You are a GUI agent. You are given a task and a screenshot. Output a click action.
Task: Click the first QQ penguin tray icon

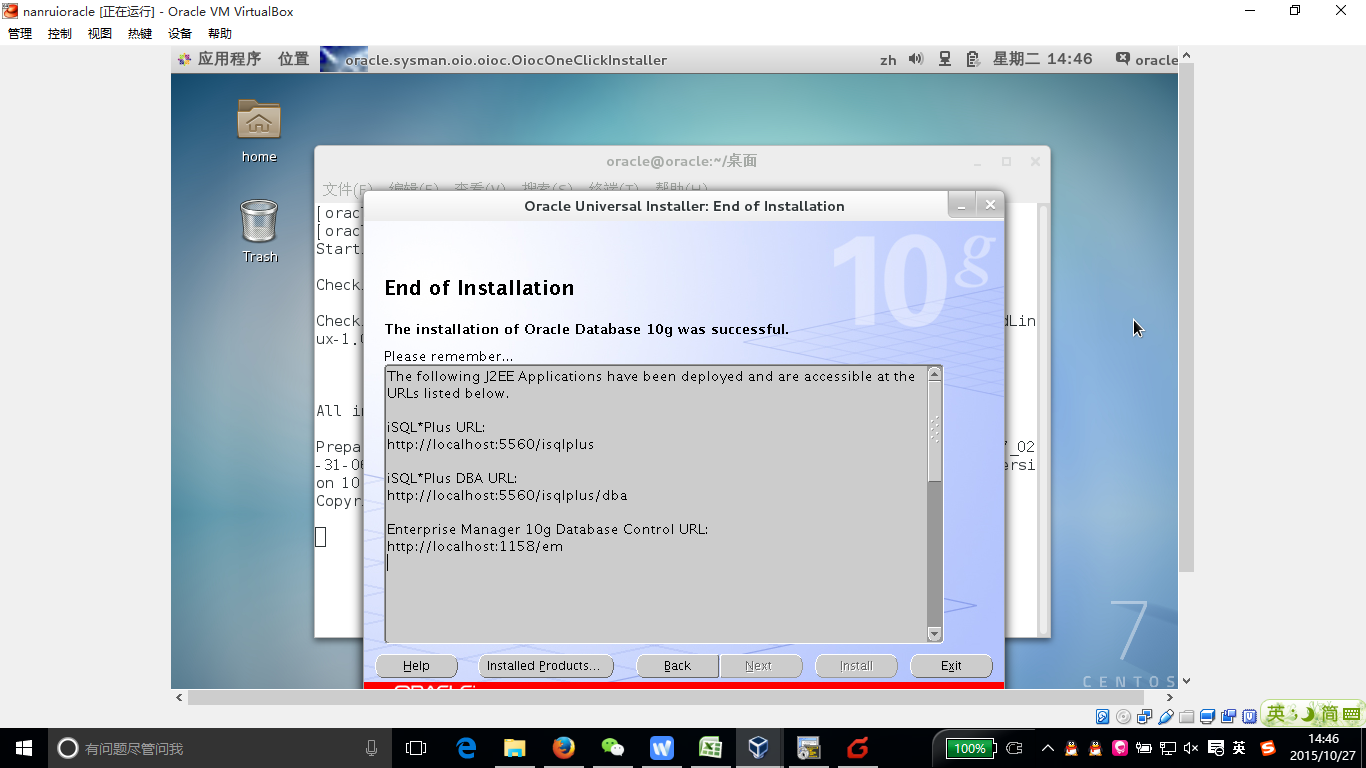tap(1071, 748)
